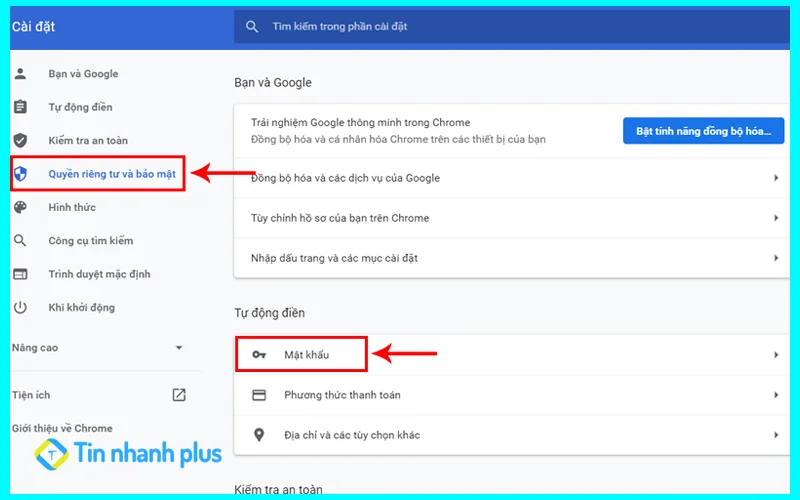Viewport: 800px width, 500px height.
Task: Click the palette icon for Hình thức
Action: [20, 207]
